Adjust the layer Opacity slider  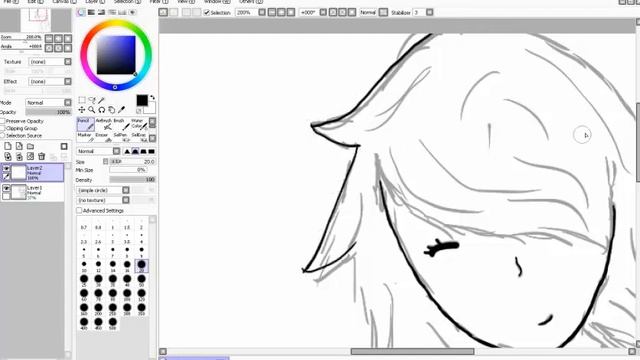point(48,112)
